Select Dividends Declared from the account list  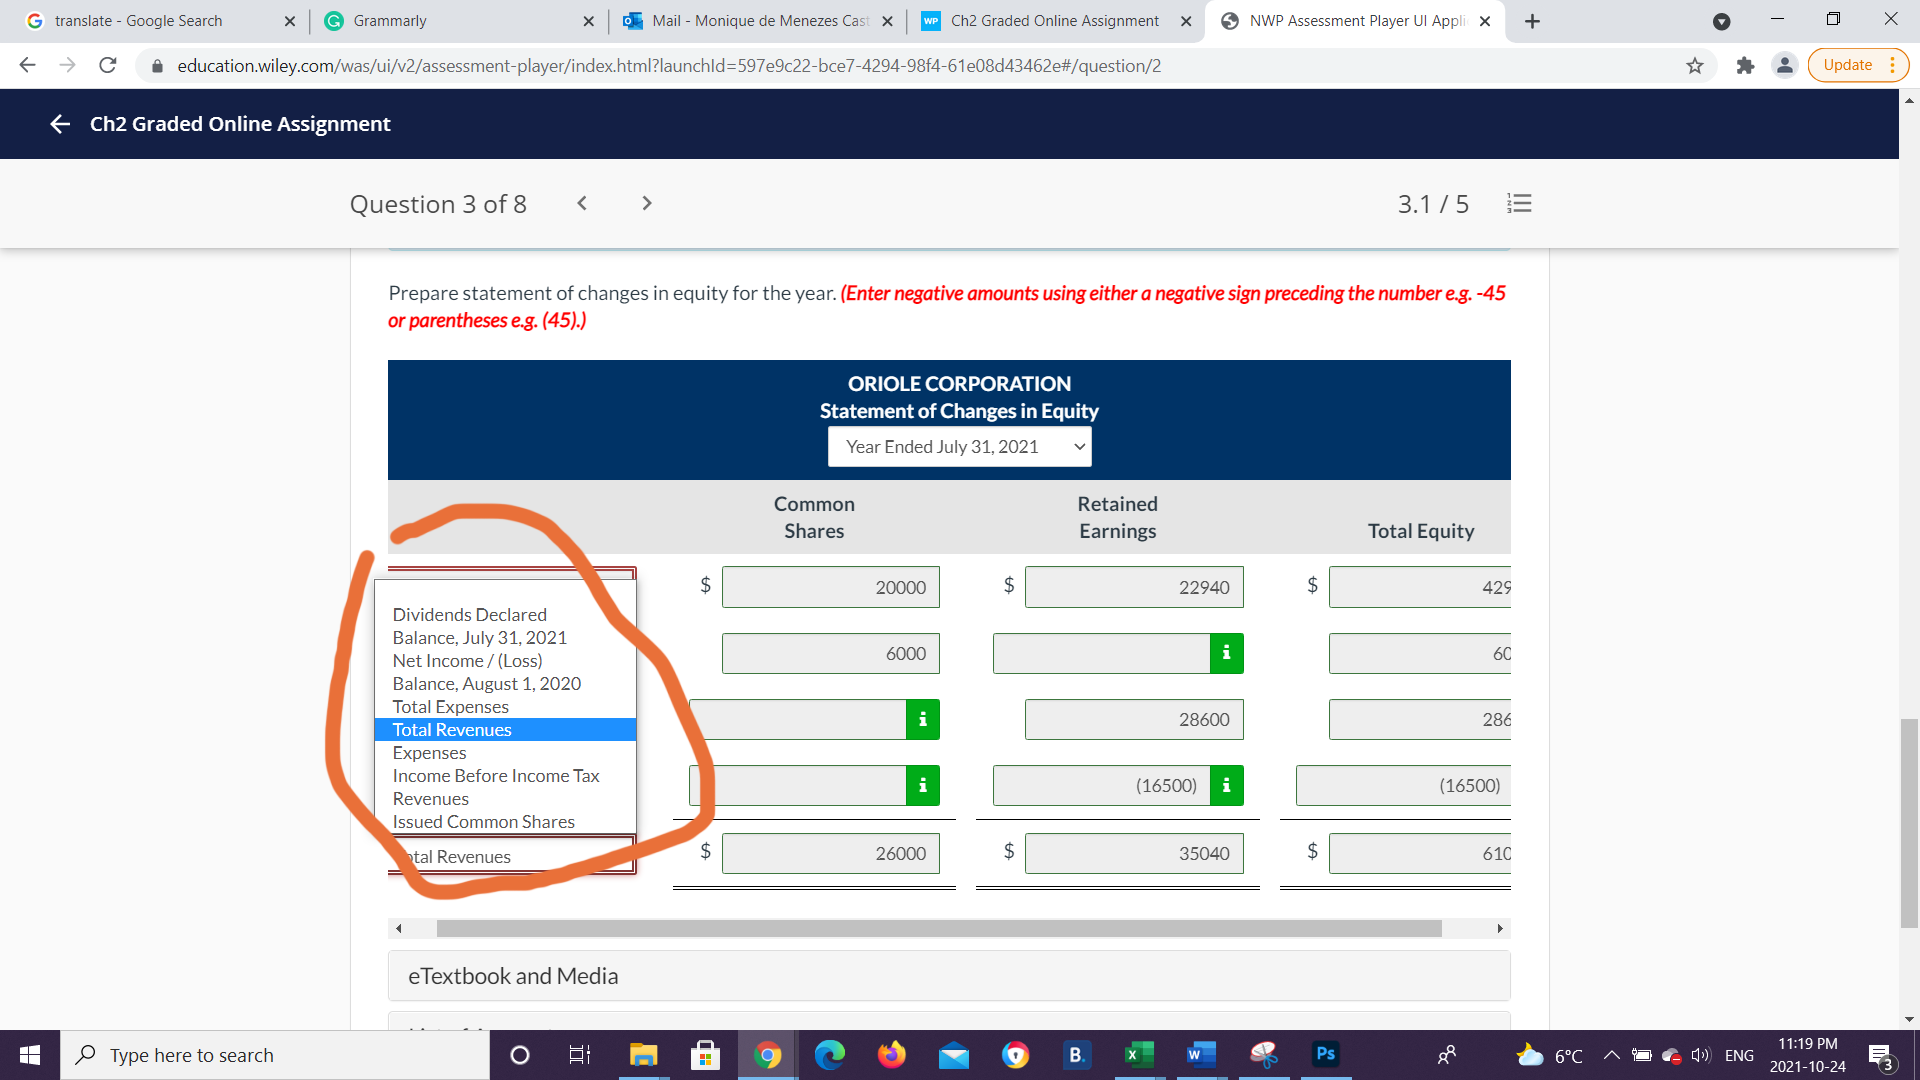coord(469,614)
